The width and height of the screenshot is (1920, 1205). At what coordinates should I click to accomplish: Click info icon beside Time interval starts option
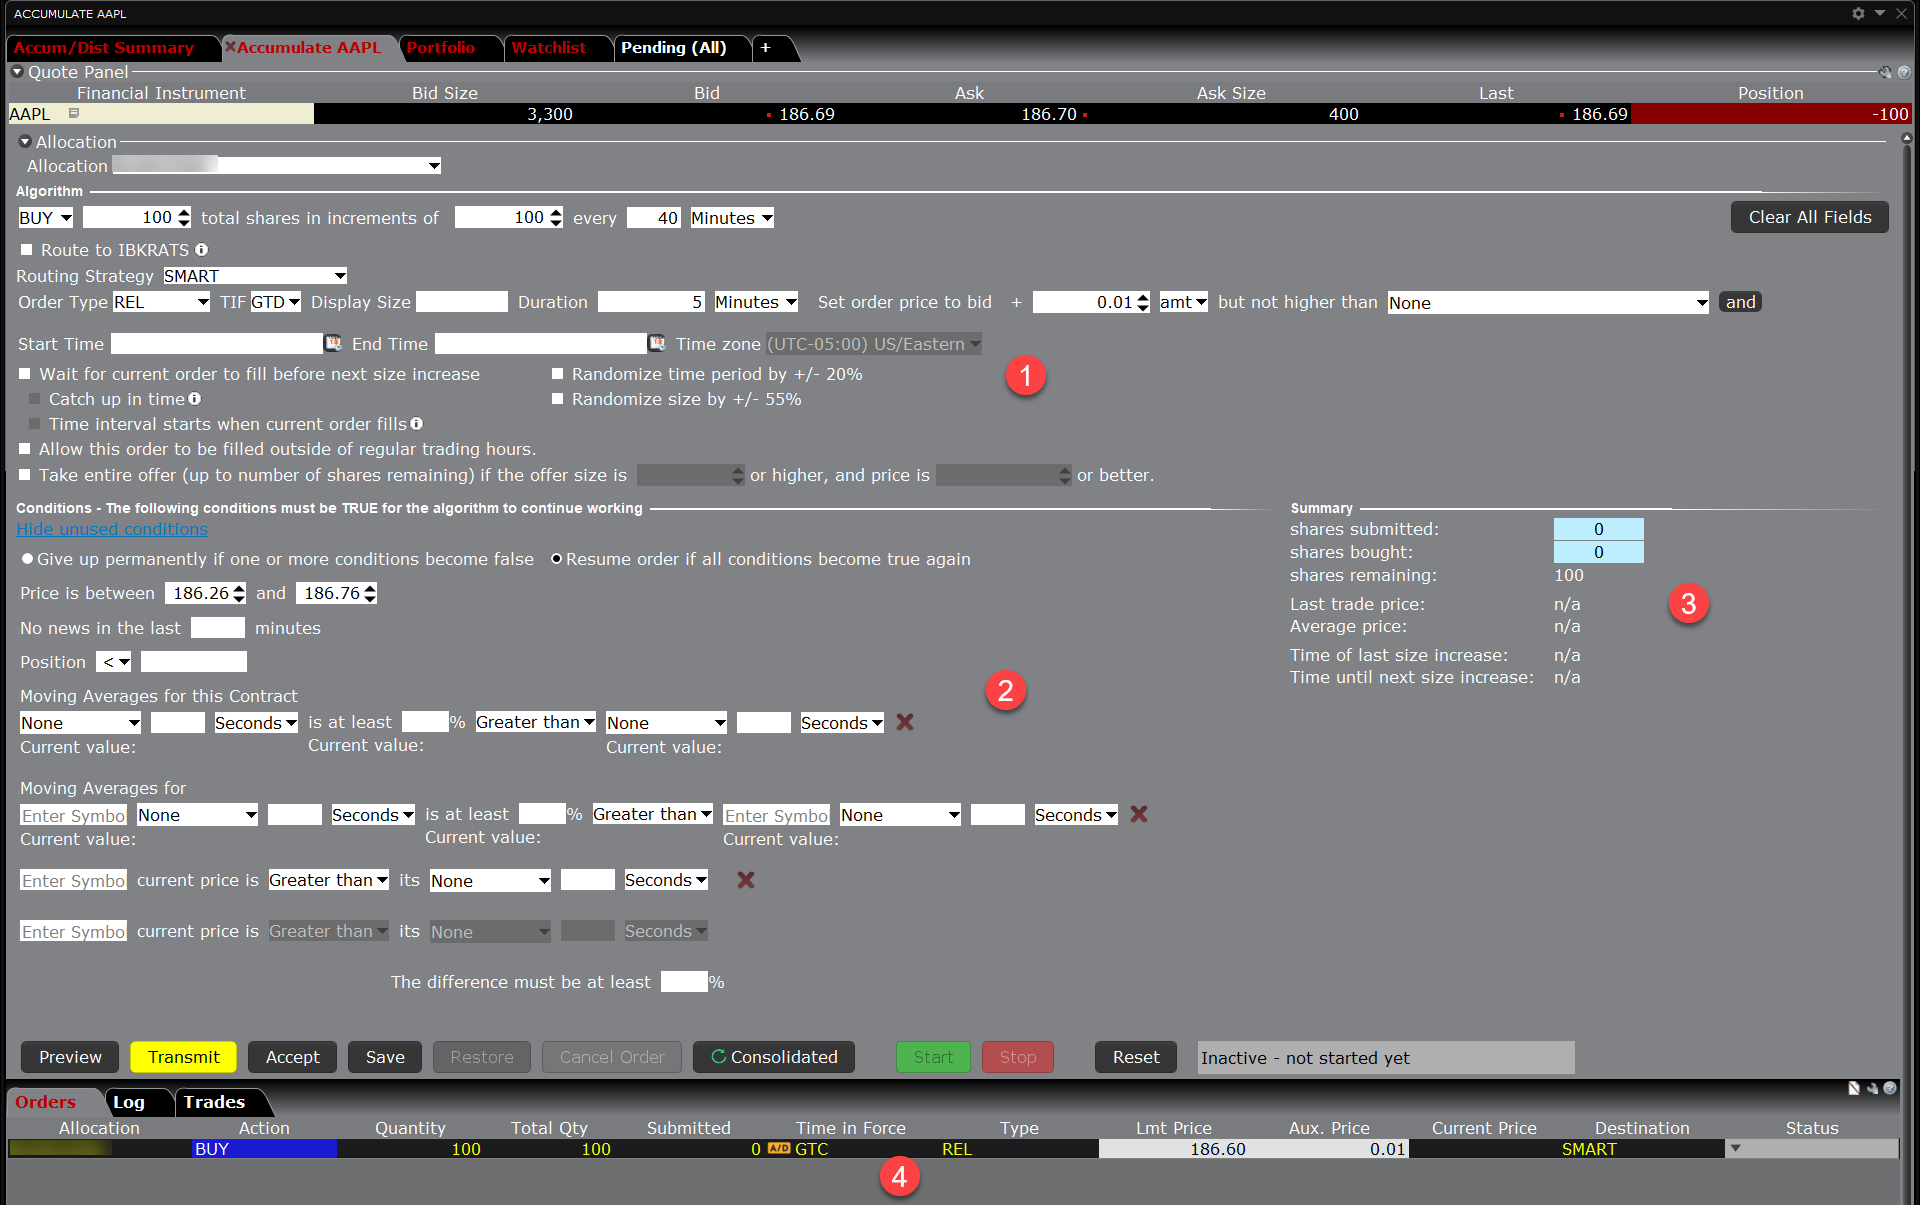pos(417,424)
